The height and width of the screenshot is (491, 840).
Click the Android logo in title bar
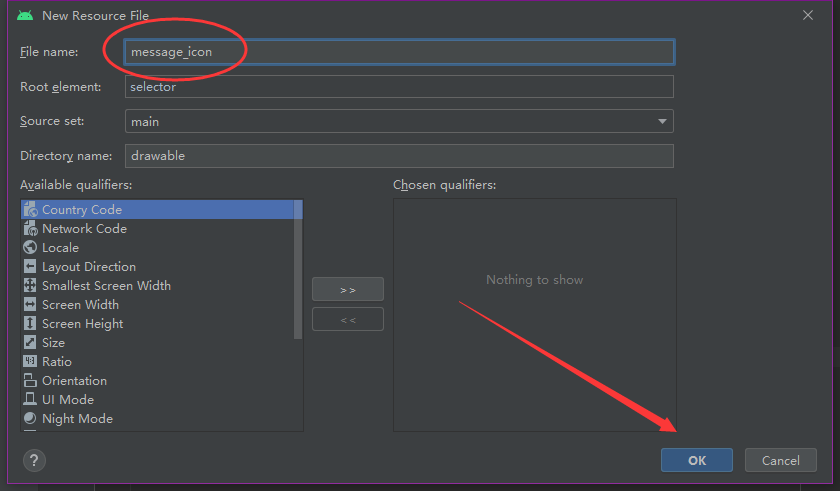pyautogui.click(x=25, y=16)
